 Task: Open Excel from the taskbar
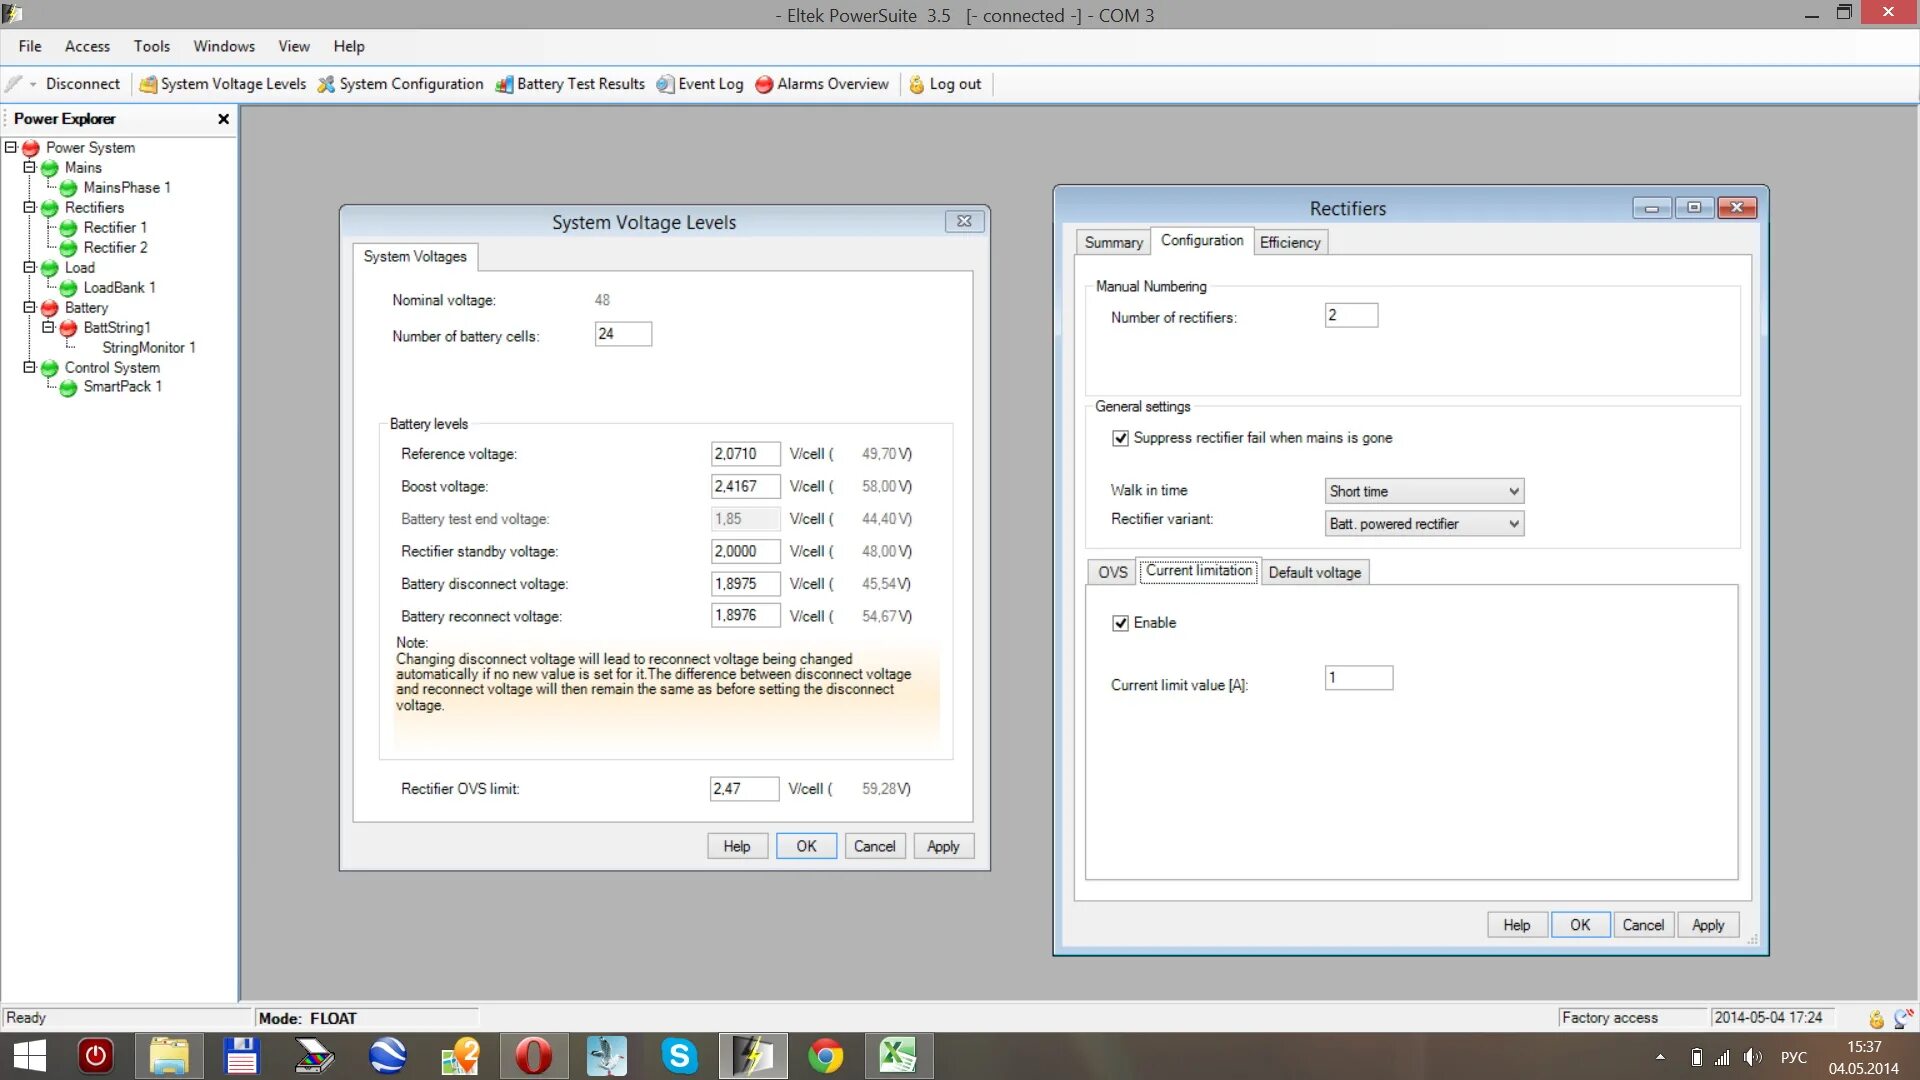[897, 1056]
